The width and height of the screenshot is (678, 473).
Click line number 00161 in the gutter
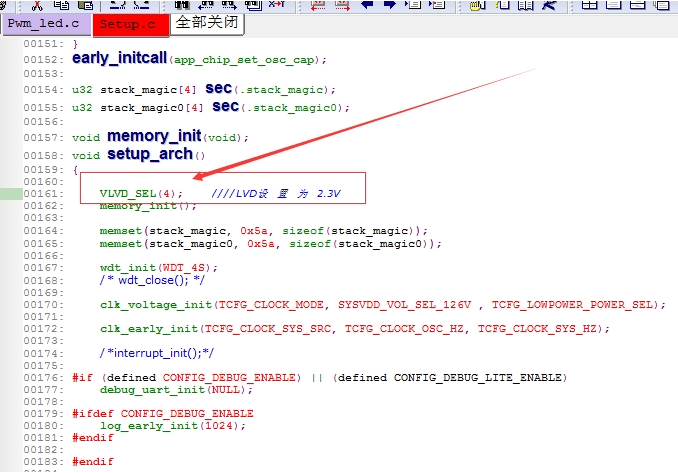[x=43, y=193]
